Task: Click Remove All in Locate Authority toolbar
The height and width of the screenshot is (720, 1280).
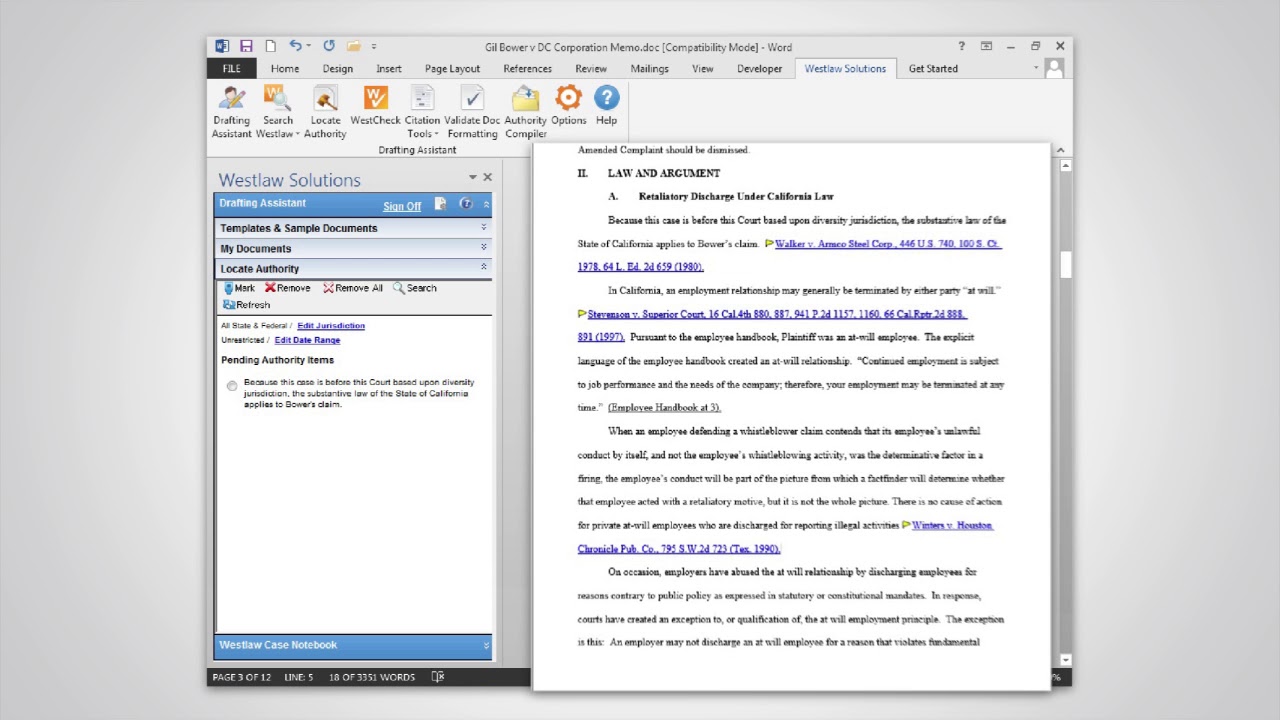Action: click(x=352, y=288)
